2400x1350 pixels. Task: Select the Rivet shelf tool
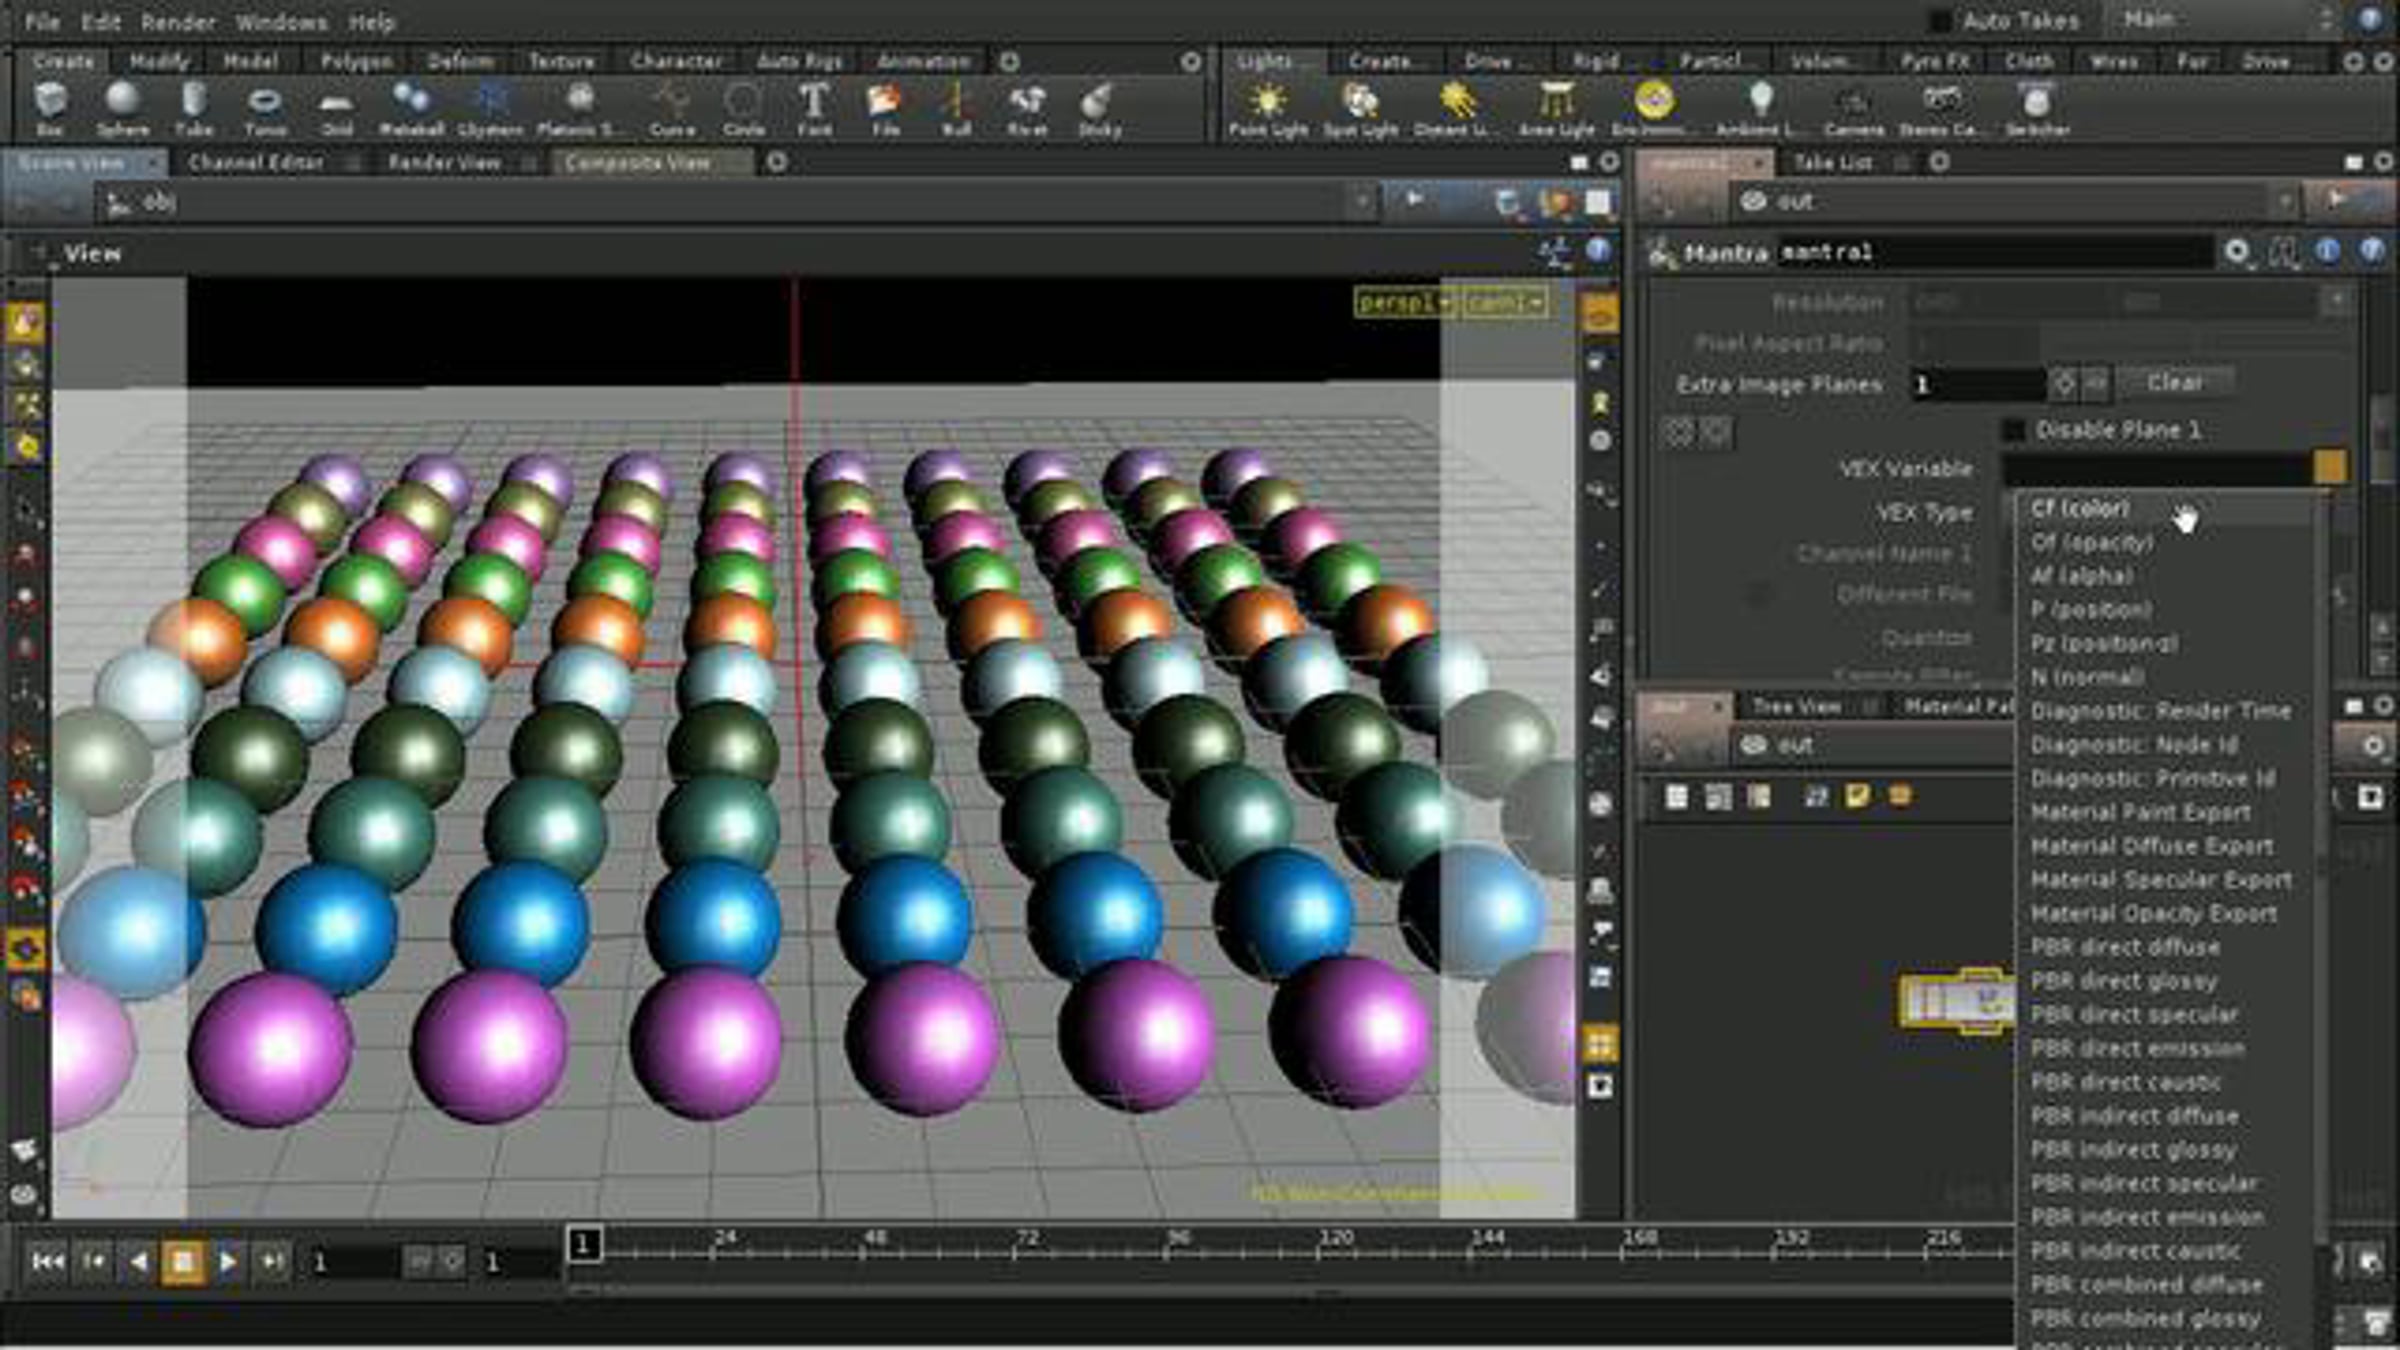pyautogui.click(x=1027, y=108)
